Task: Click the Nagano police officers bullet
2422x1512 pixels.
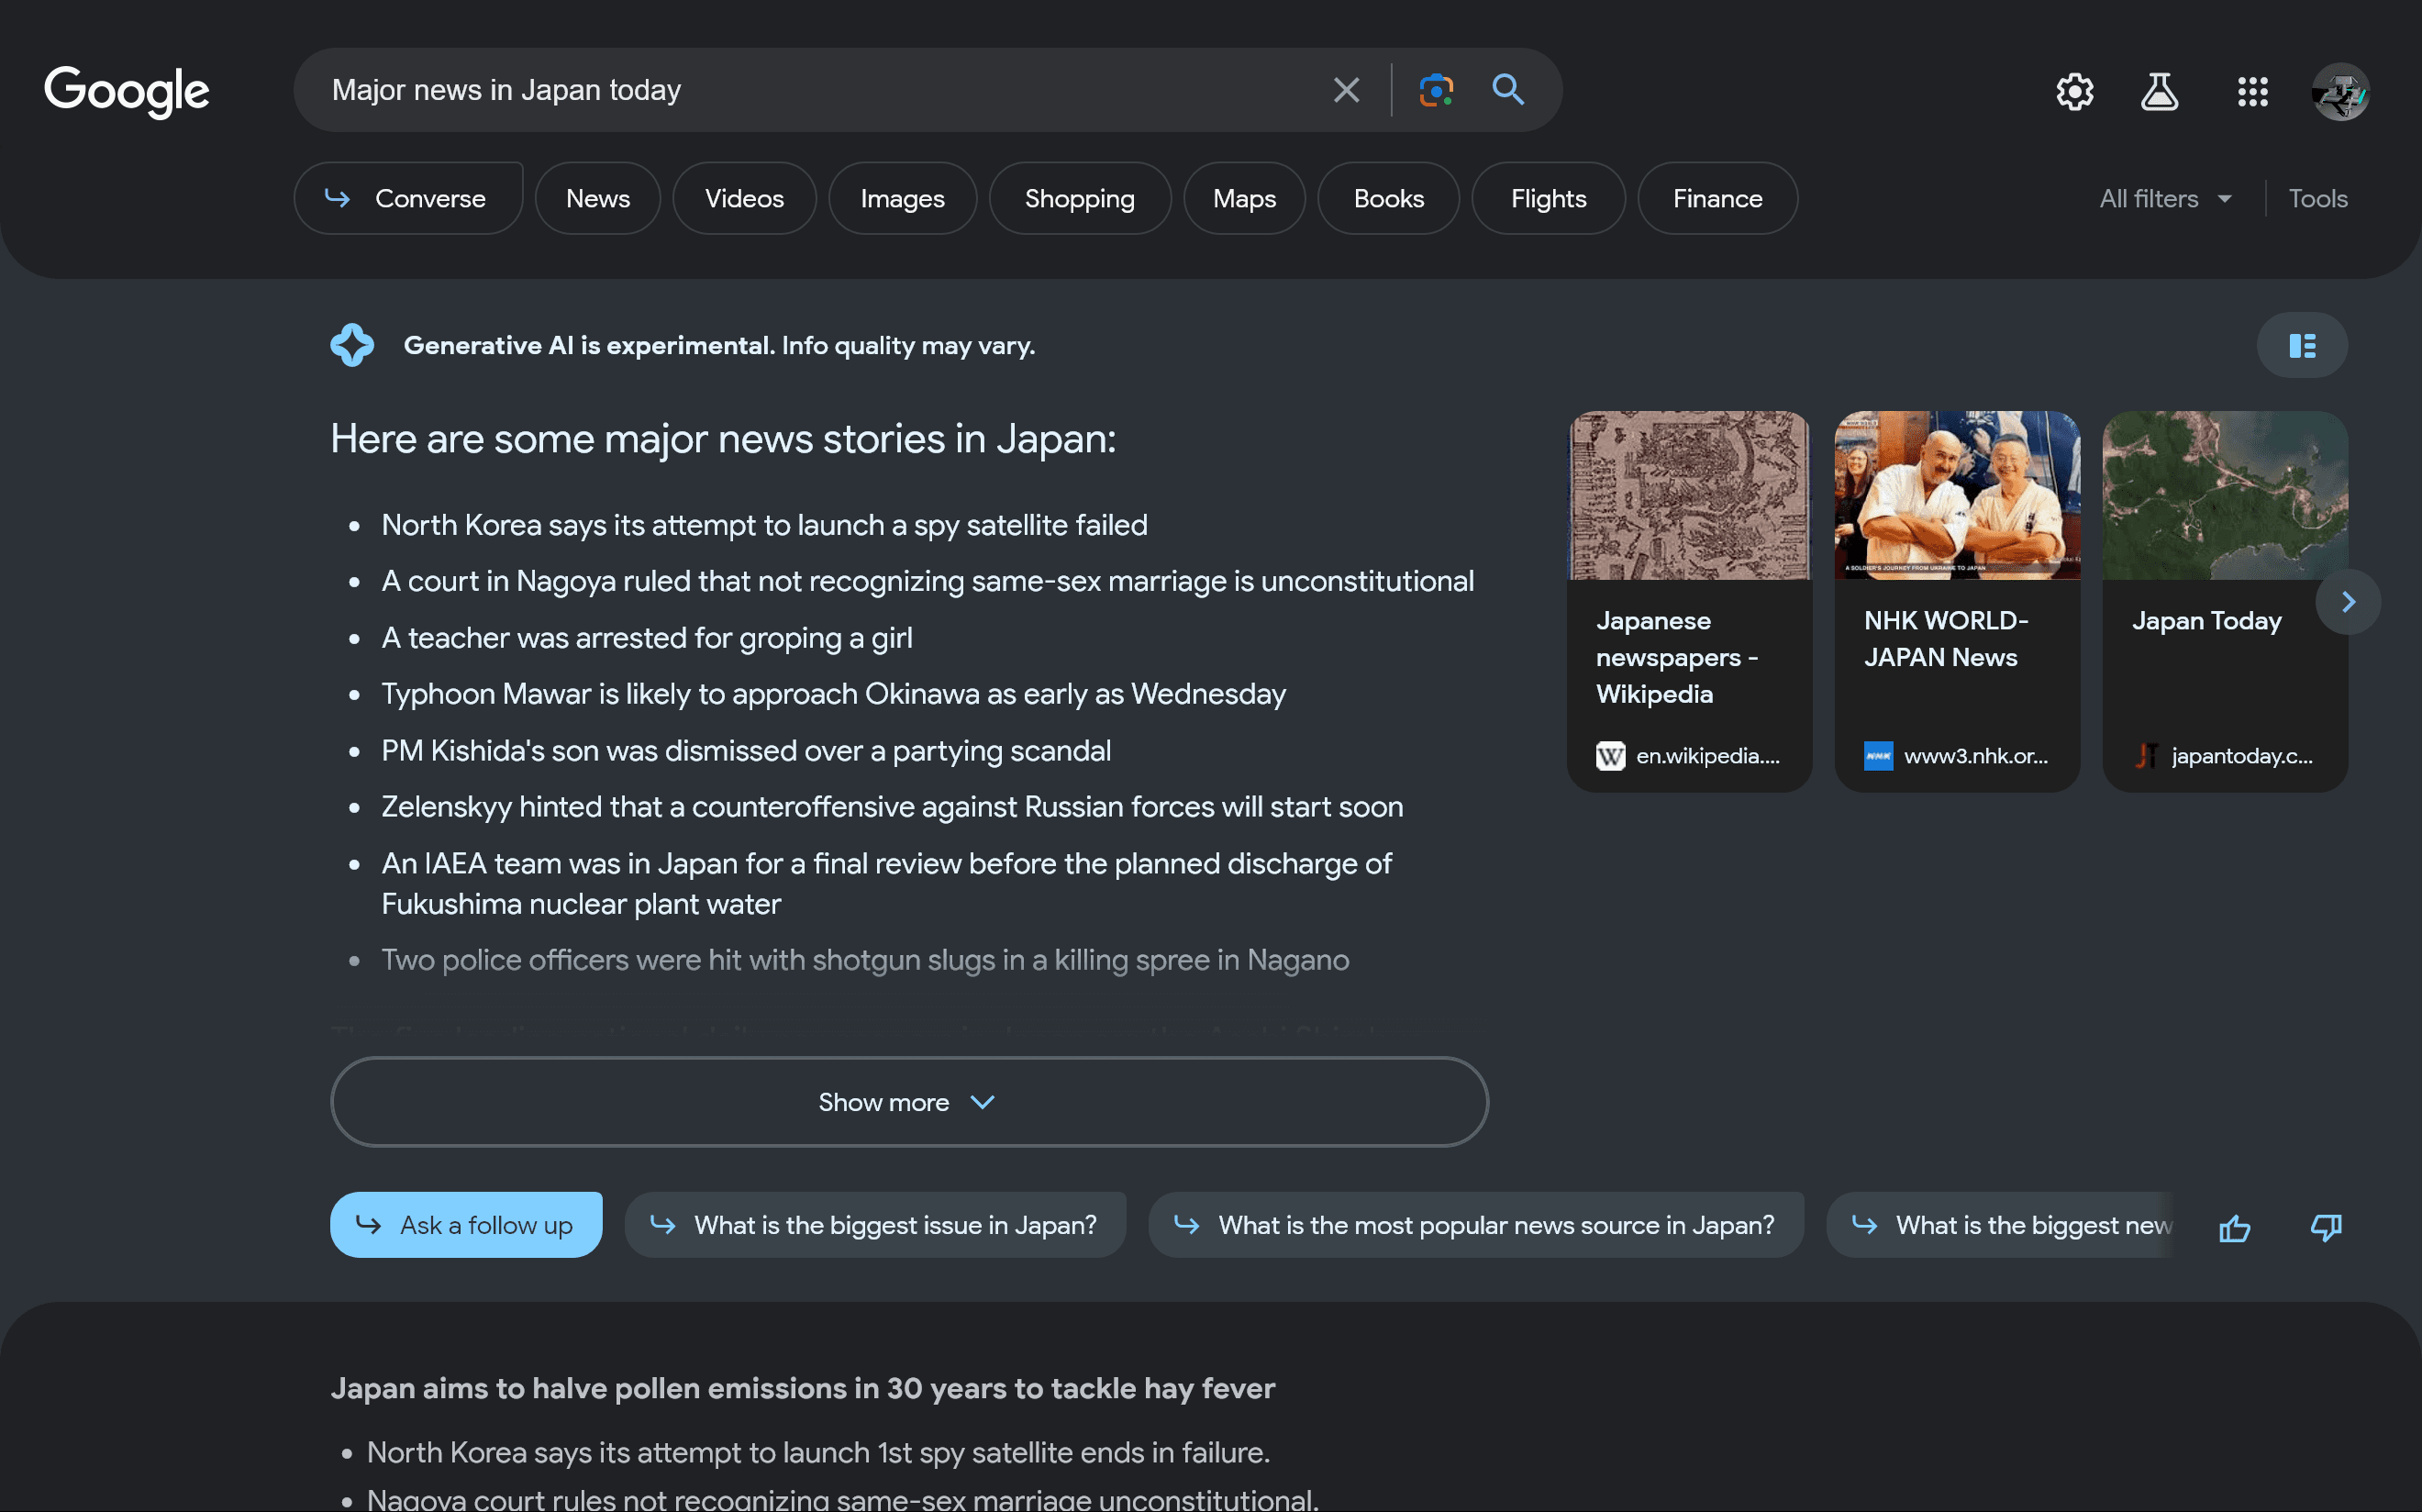Action: click(x=865, y=960)
